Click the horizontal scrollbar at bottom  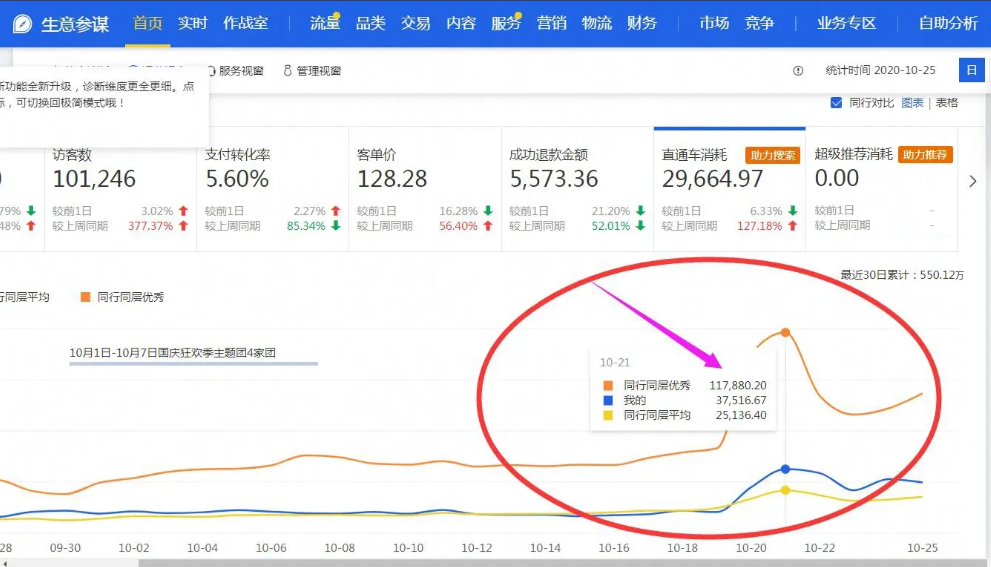(562, 563)
